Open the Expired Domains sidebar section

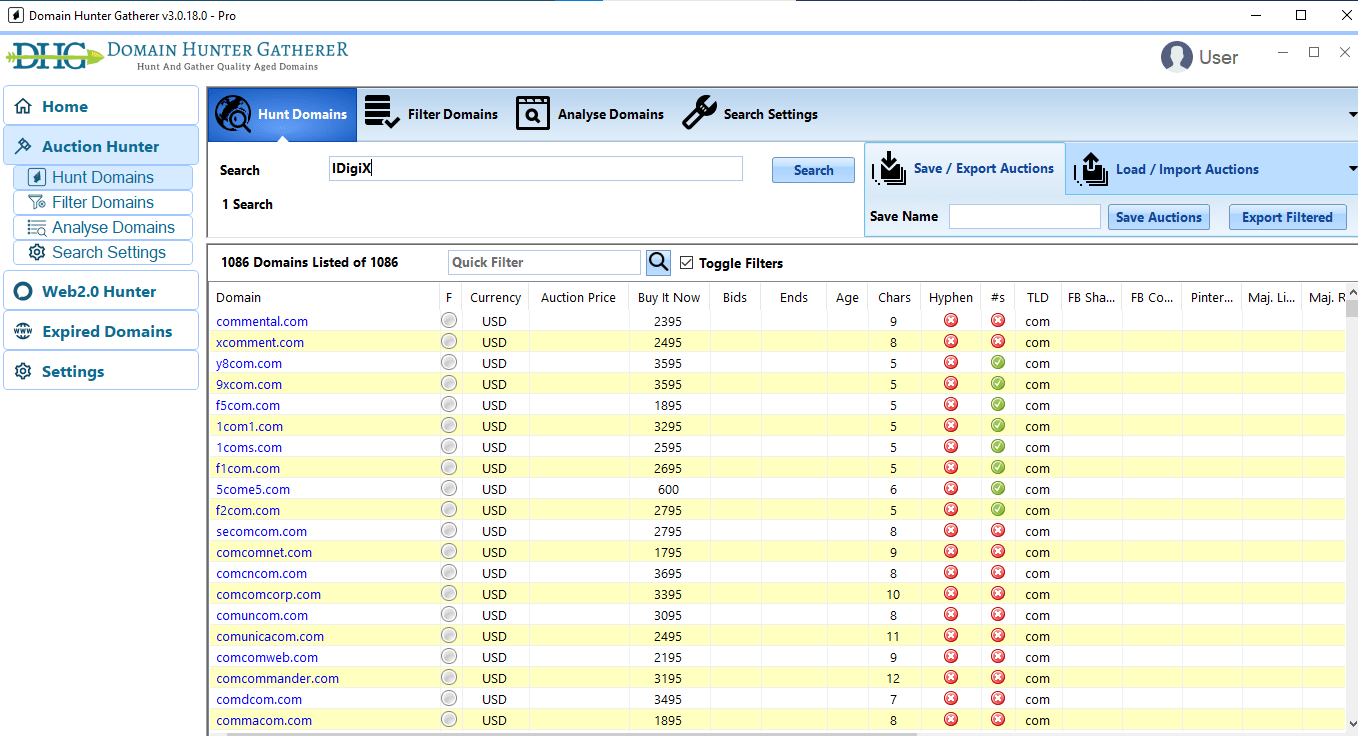point(101,331)
